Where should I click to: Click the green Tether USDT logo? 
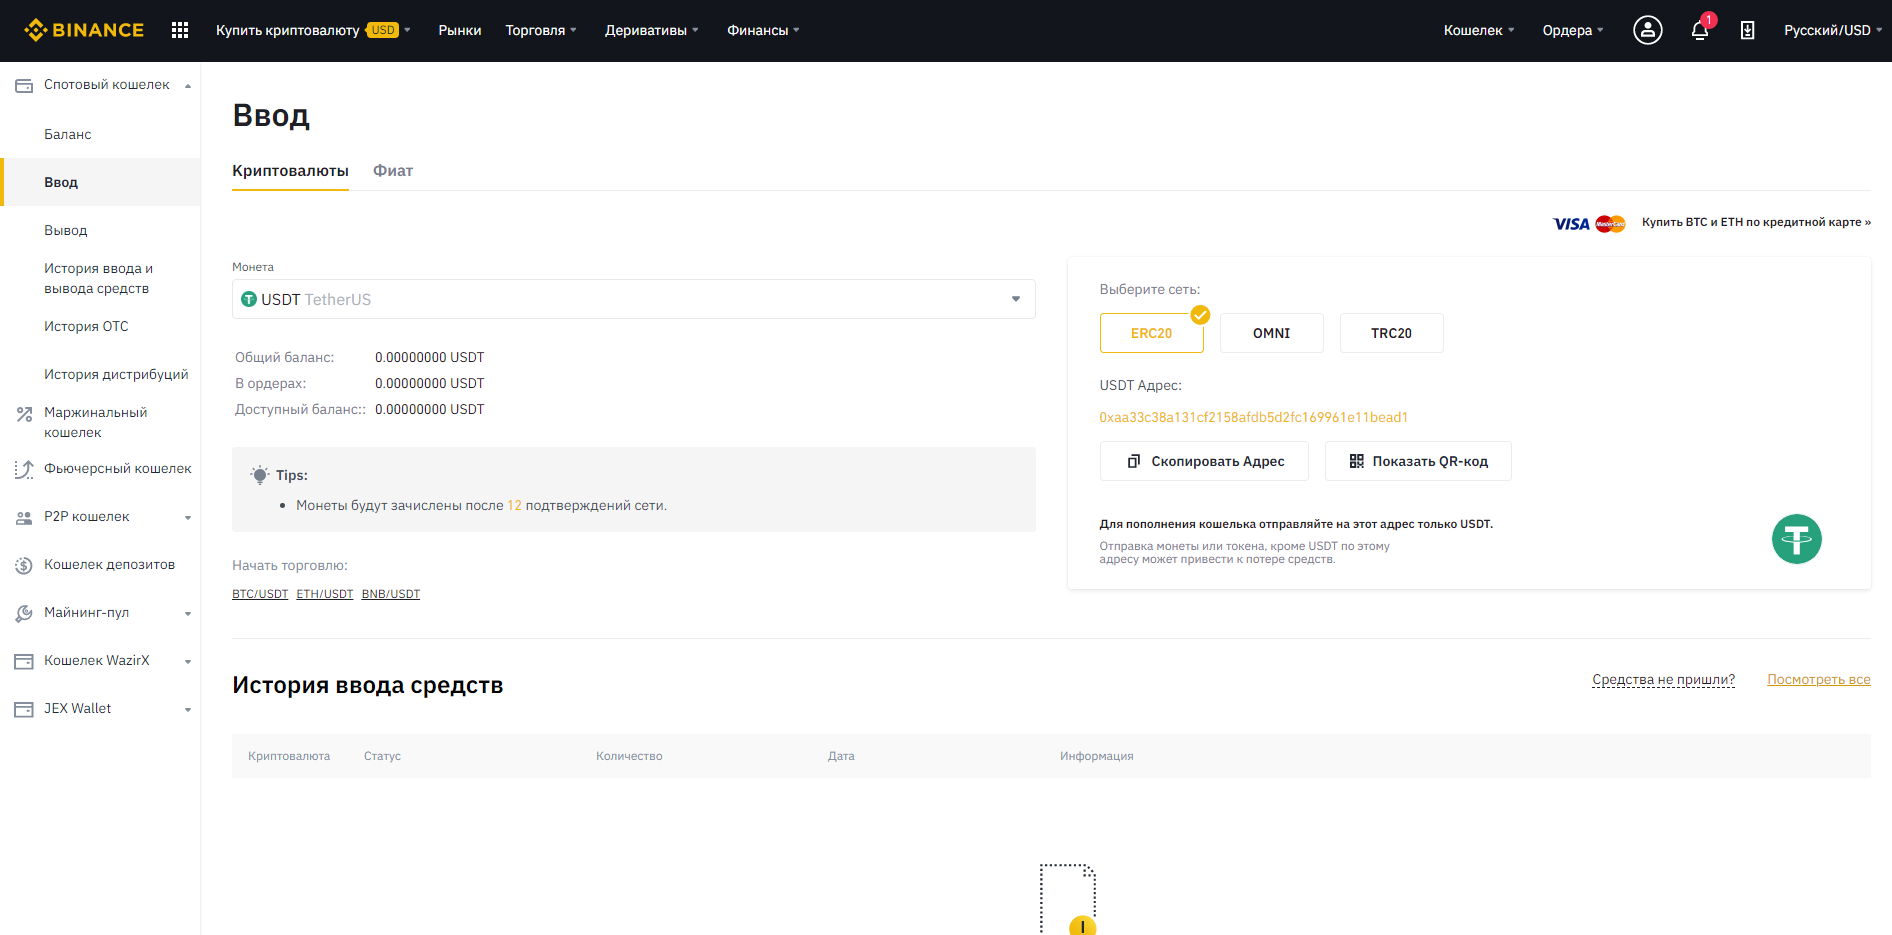(x=1796, y=539)
